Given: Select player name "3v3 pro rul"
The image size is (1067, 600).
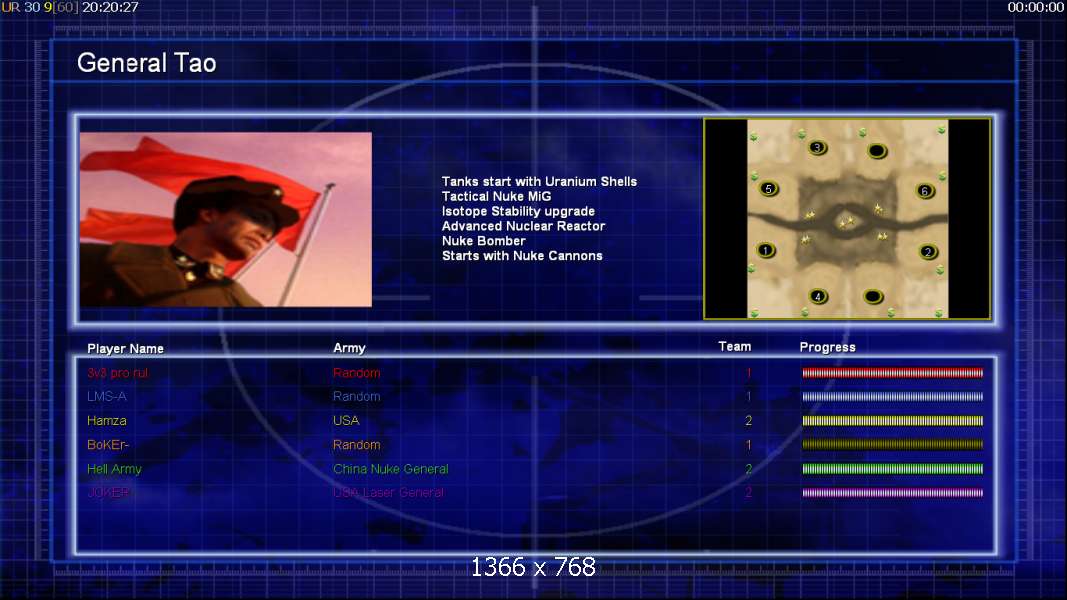Looking at the screenshot, I should tap(117, 373).
